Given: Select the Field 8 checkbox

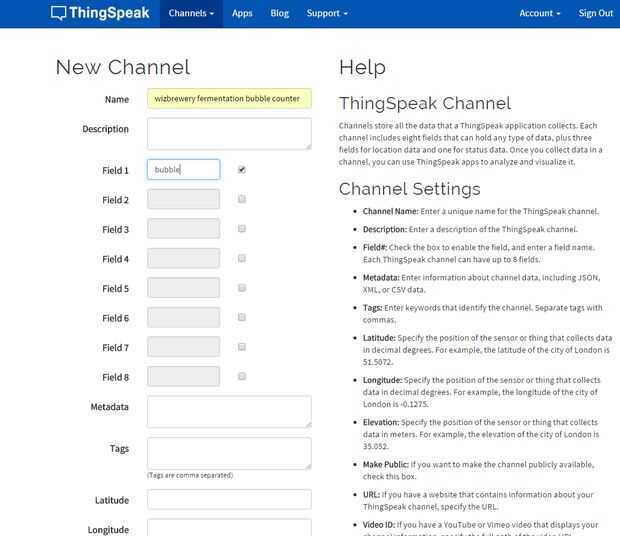Looking at the screenshot, I should click(x=242, y=376).
